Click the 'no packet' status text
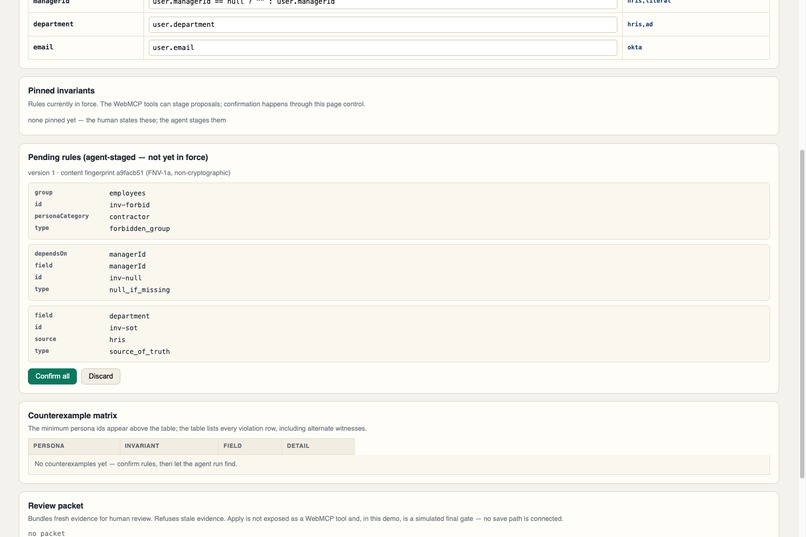Image resolution: width=806 pixels, height=537 pixels. coord(46,533)
